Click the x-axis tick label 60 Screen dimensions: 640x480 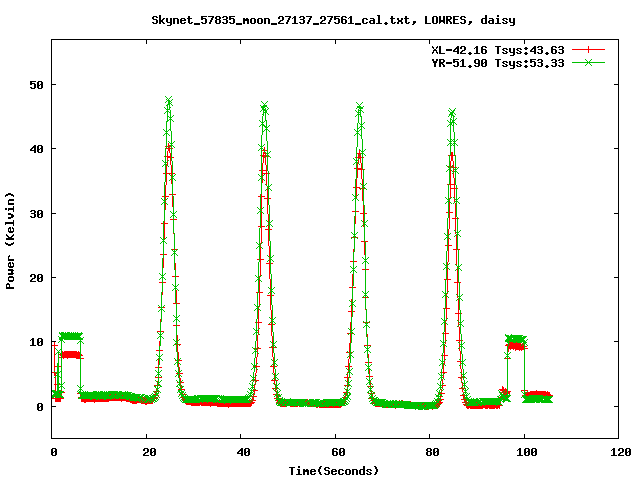click(x=338, y=452)
